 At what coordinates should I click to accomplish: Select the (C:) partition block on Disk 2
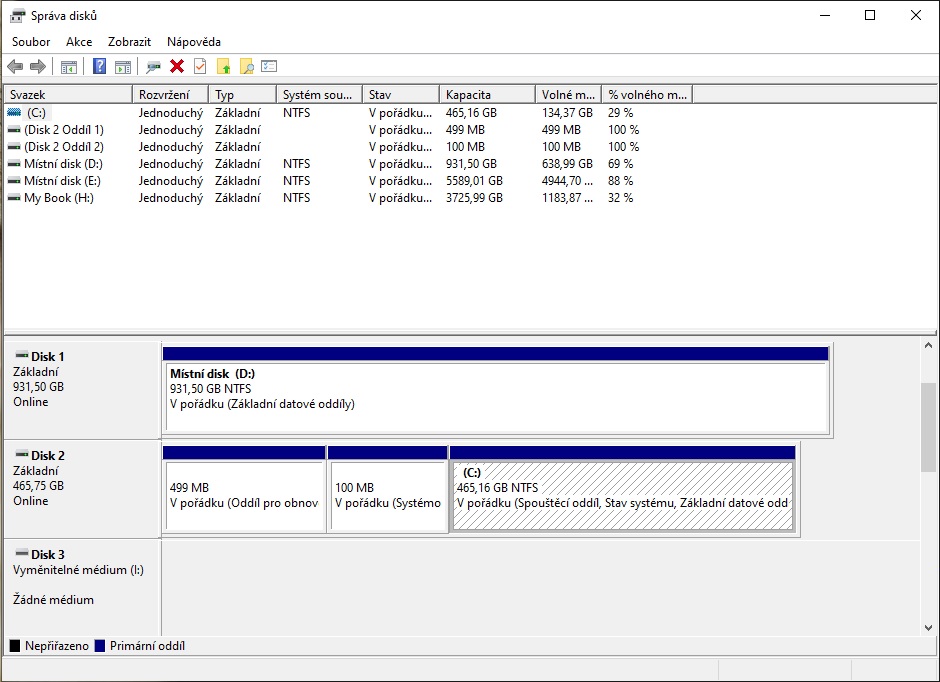622,496
